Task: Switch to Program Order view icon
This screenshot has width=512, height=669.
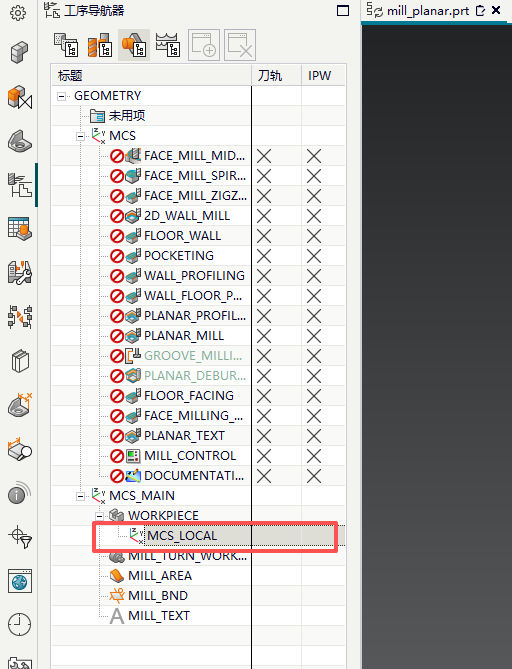Action: pos(65,45)
